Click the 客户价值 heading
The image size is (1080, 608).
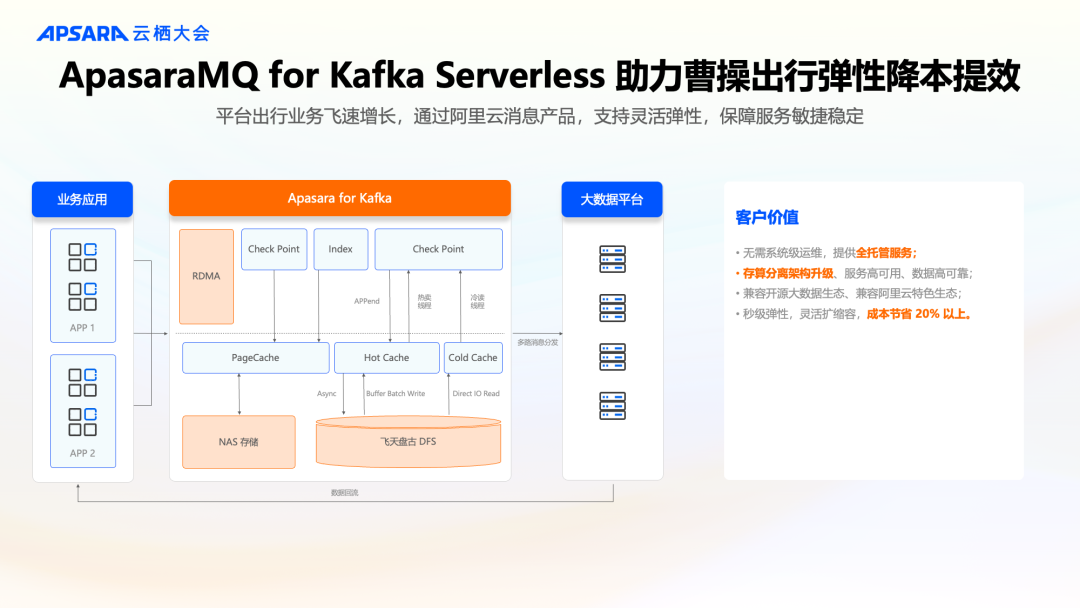pos(767,218)
